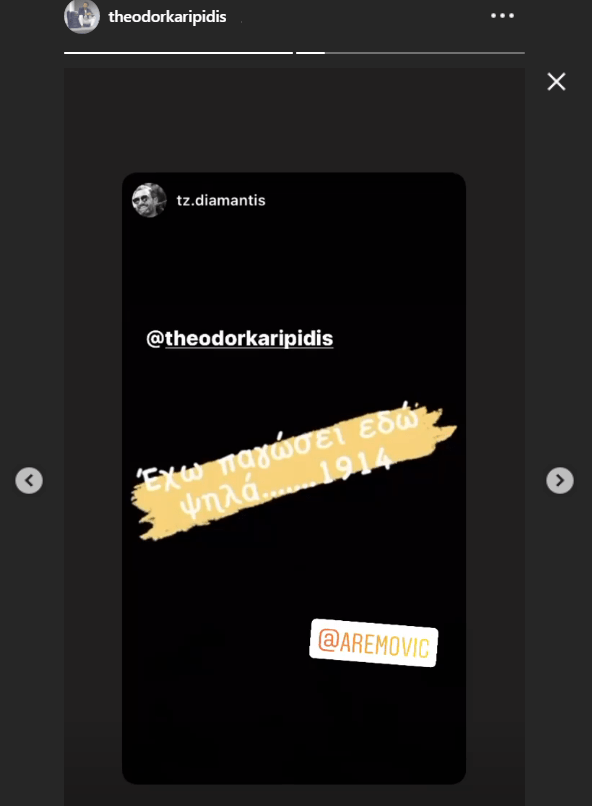
Task: Tap the @theodorkaripidis mention text
Action: pos(239,338)
